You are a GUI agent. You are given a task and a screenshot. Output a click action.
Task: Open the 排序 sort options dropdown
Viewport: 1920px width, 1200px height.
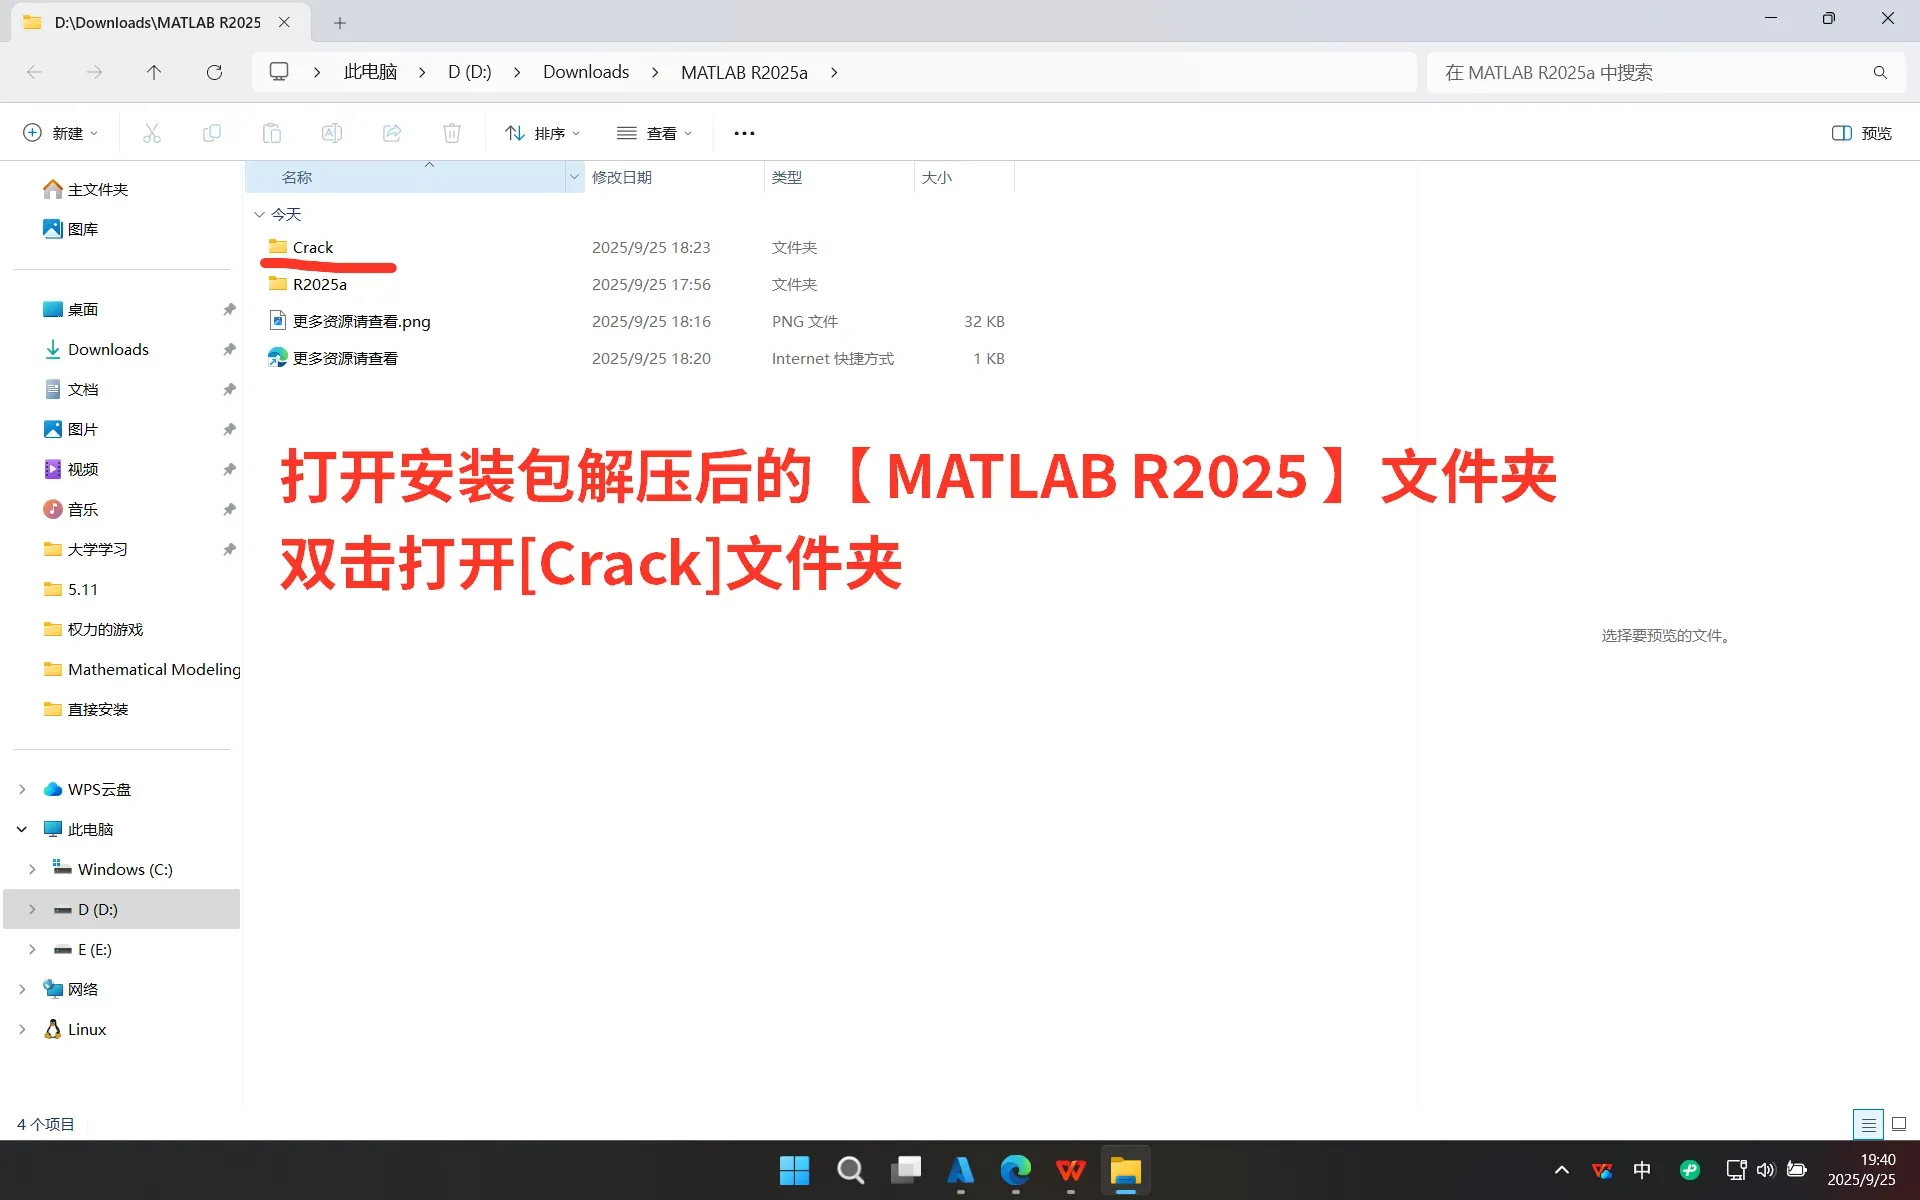pos(541,132)
